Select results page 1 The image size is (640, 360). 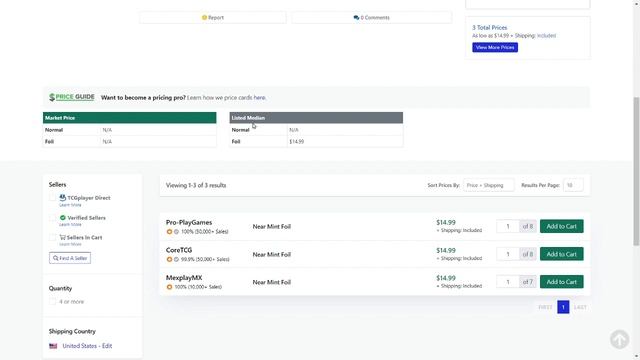point(563,307)
